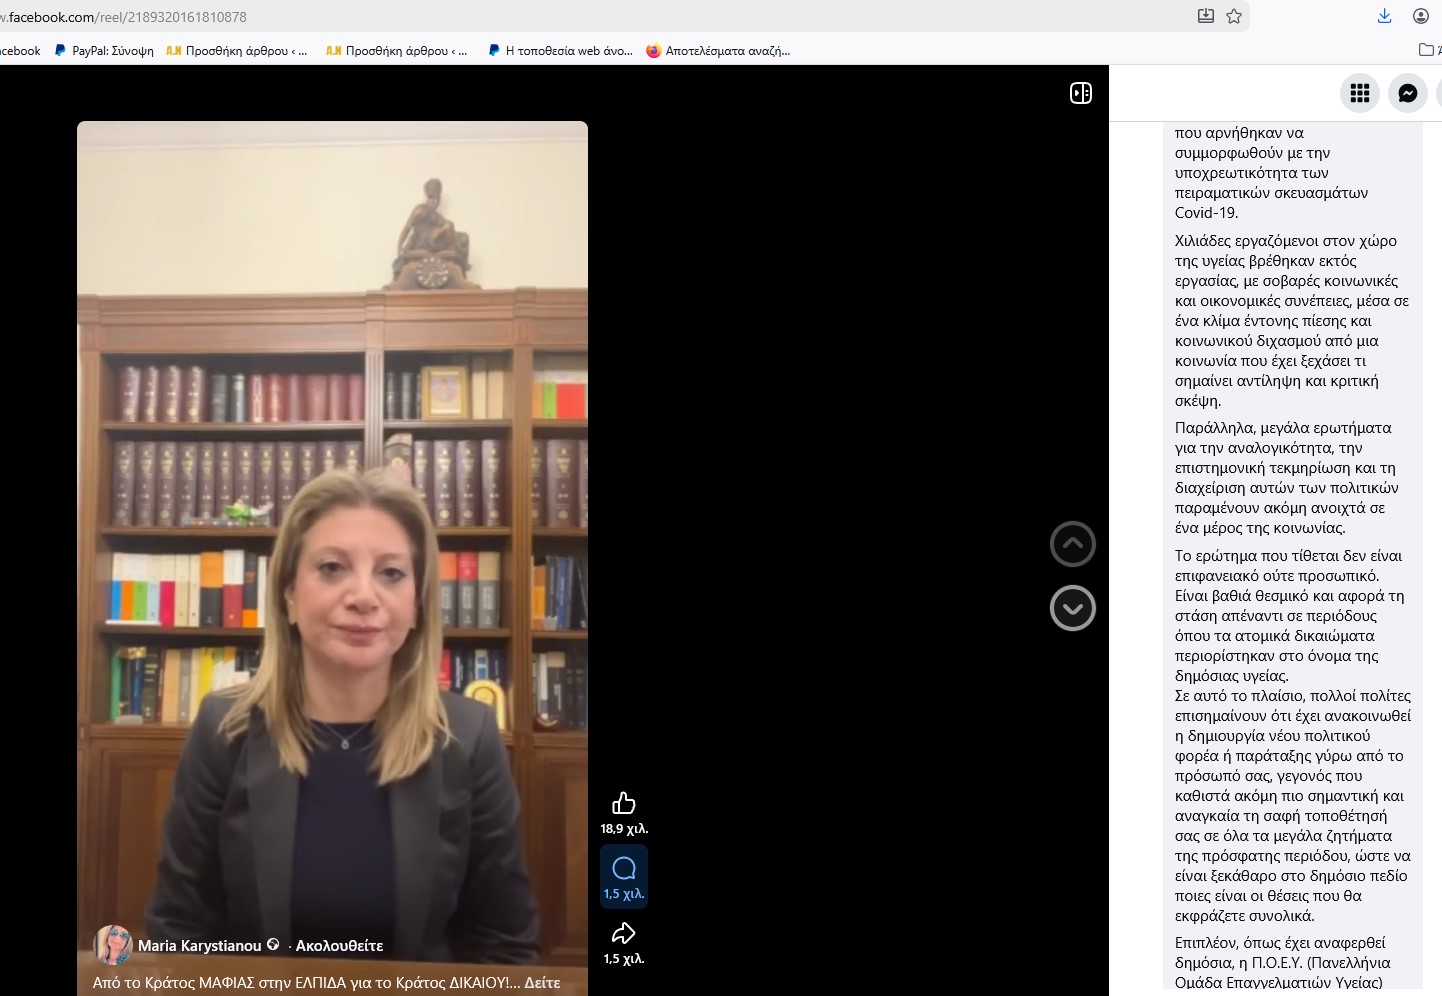Open browser downloads arrow icon

click(x=1384, y=16)
